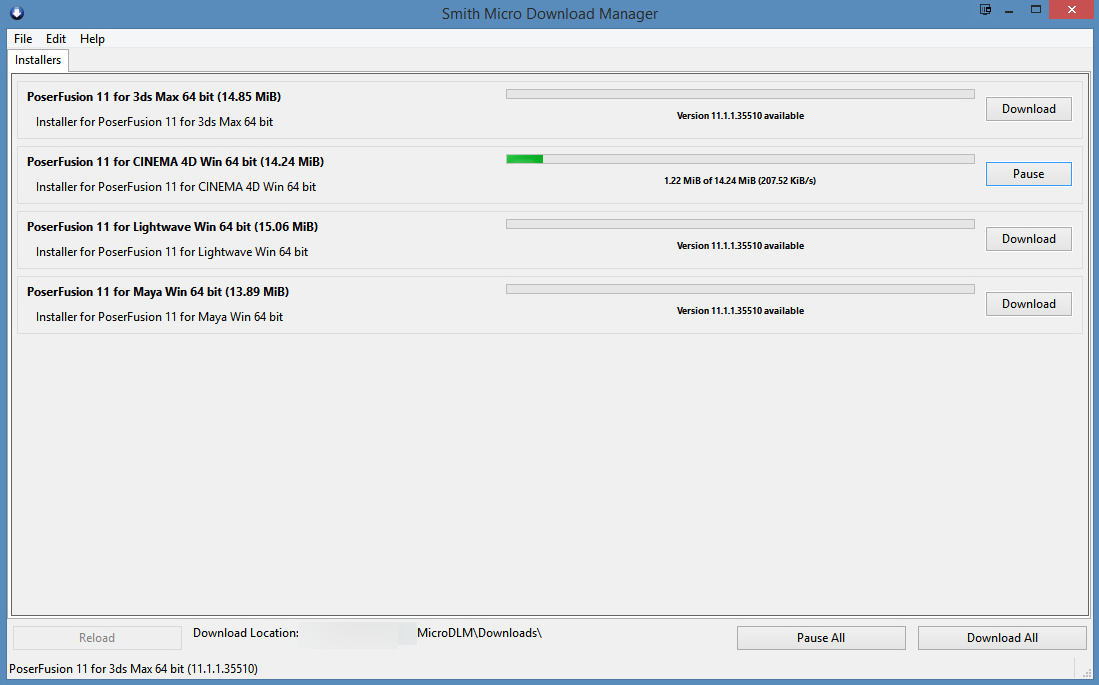Download PoserFusion 11 for 3ds Max
The image size is (1099, 685).
(x=1028, y=109)
